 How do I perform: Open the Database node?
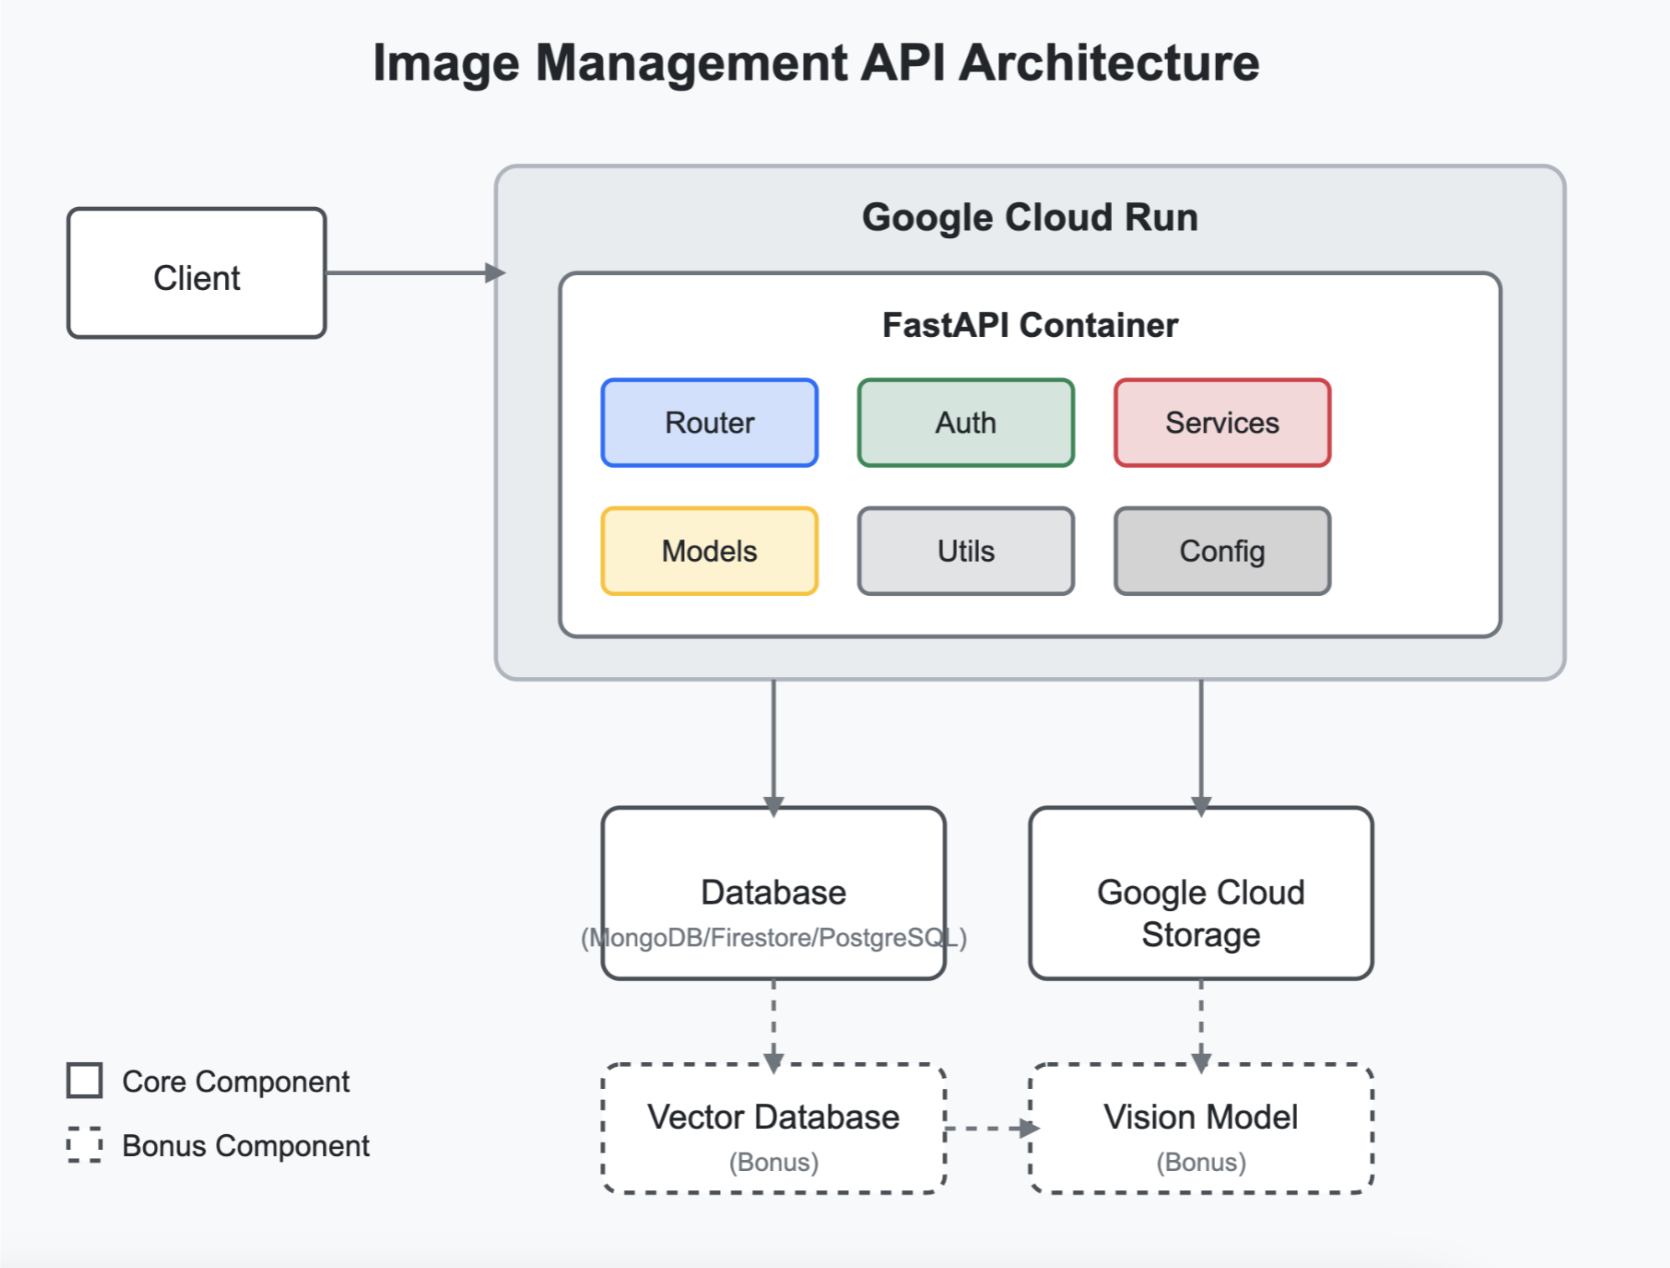(x=773, y=892)
